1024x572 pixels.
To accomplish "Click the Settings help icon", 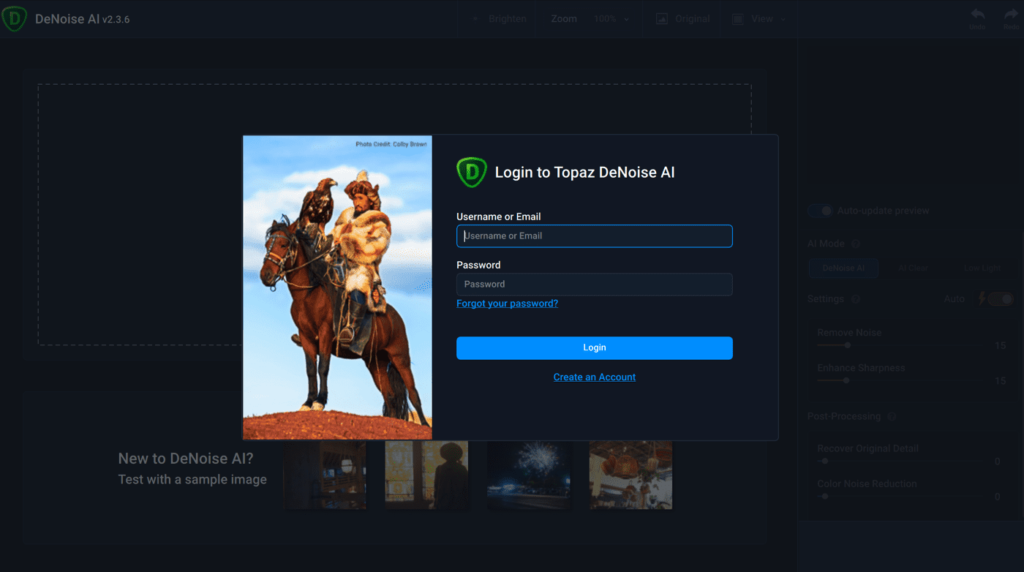I will 856,299.
